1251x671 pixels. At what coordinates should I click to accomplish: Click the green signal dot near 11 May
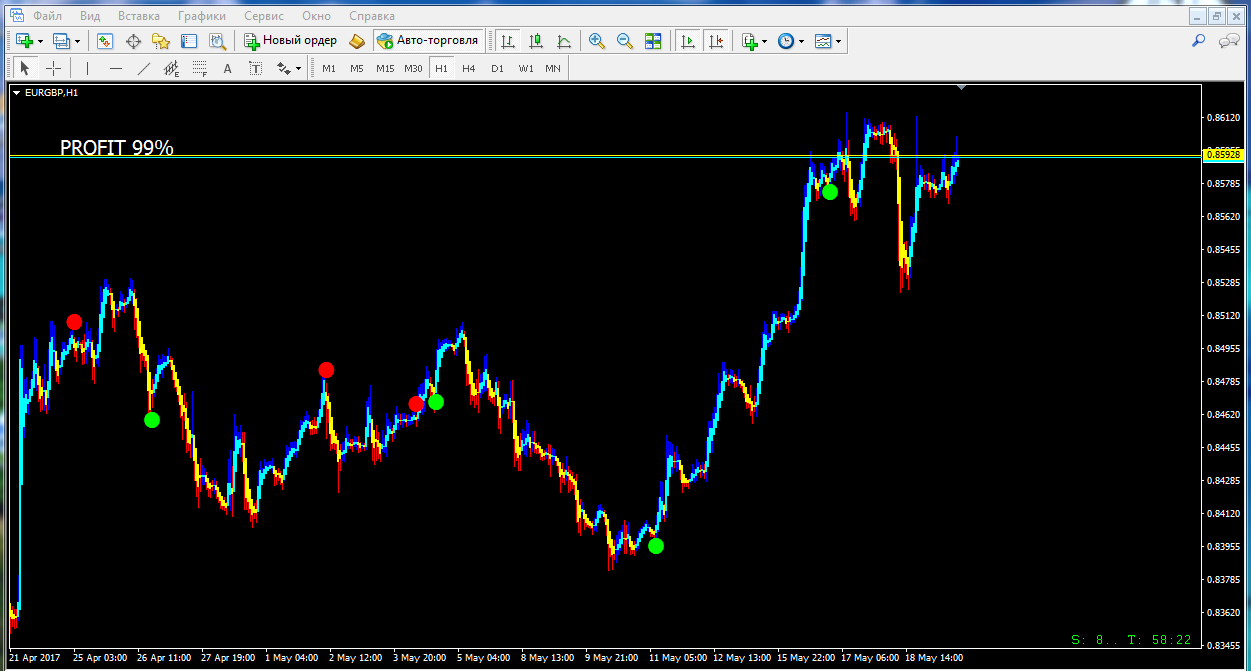click(655, 546)
